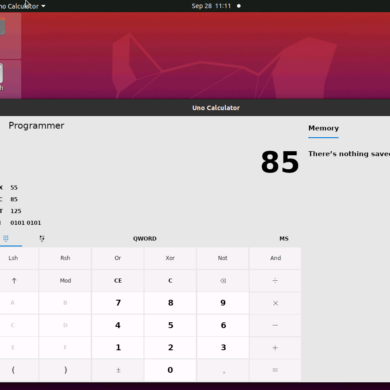Click the Or bitwise button
This screenshot has height=390, width=390.
coord(118,258)
